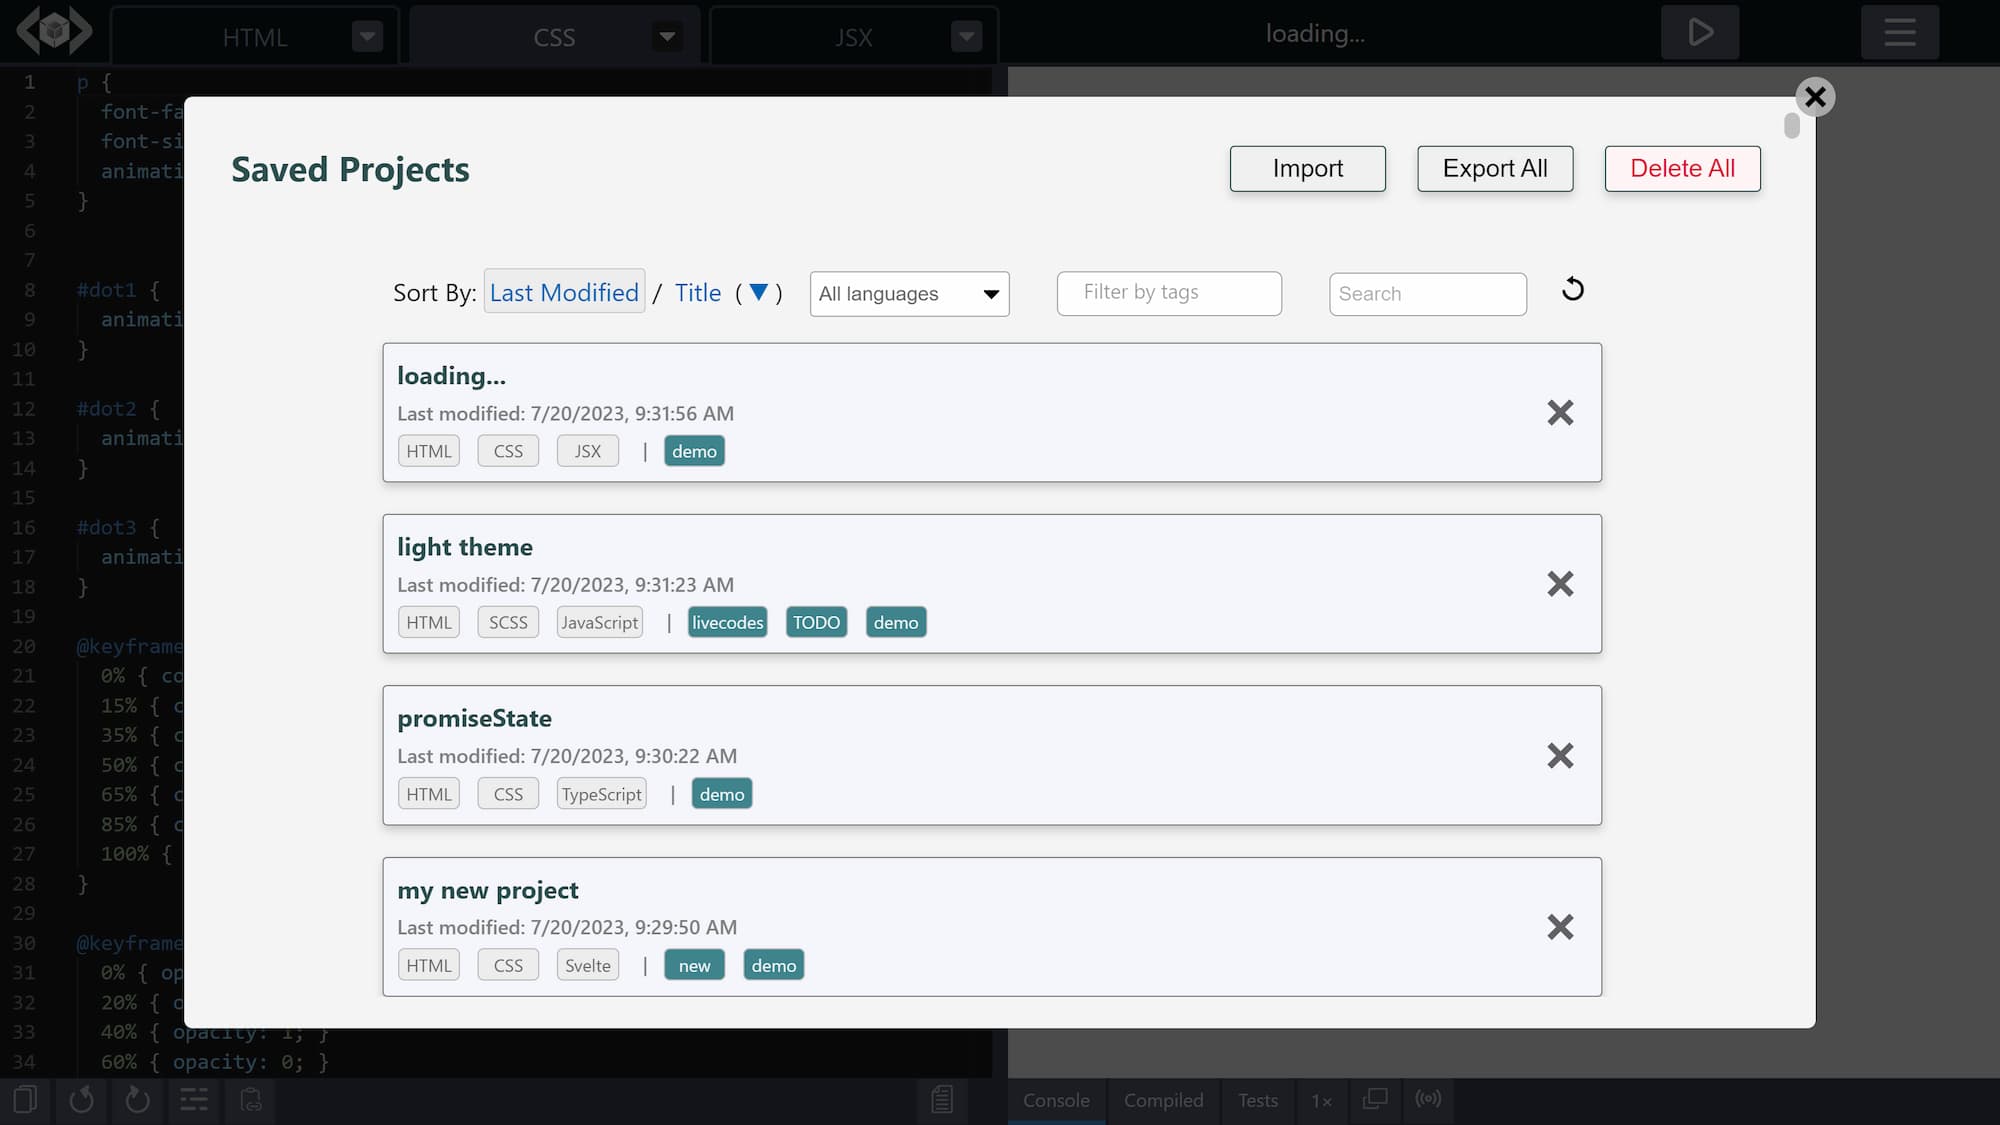Open the All languages filter dropdown
Viewport: 2000px width, 1125px height.
[909, 293]
